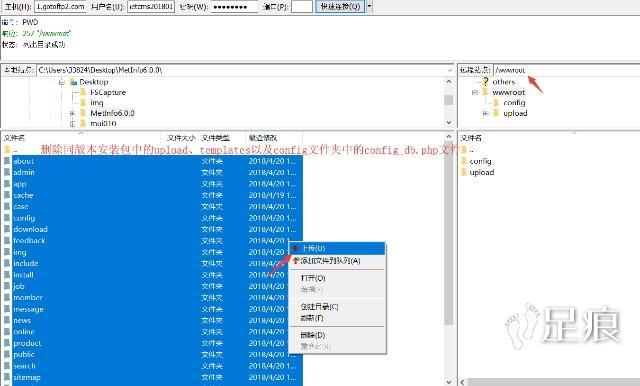This screenshot has width=640, height=386.
Task: Select wwwroot in the remote tree
Action: (509, 93)
